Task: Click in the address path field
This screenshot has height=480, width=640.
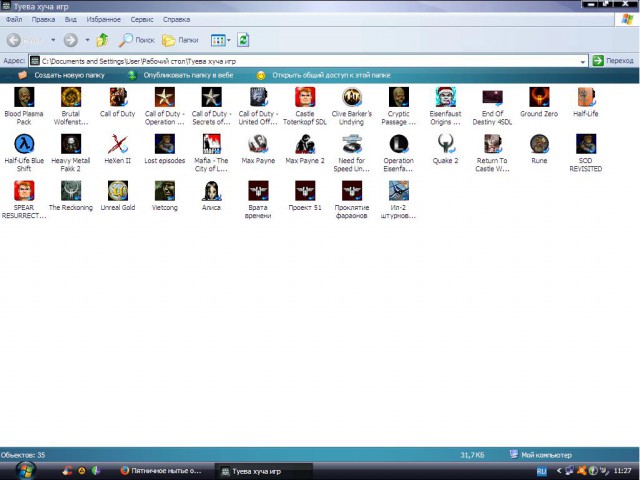Action: tap(308, 61)
